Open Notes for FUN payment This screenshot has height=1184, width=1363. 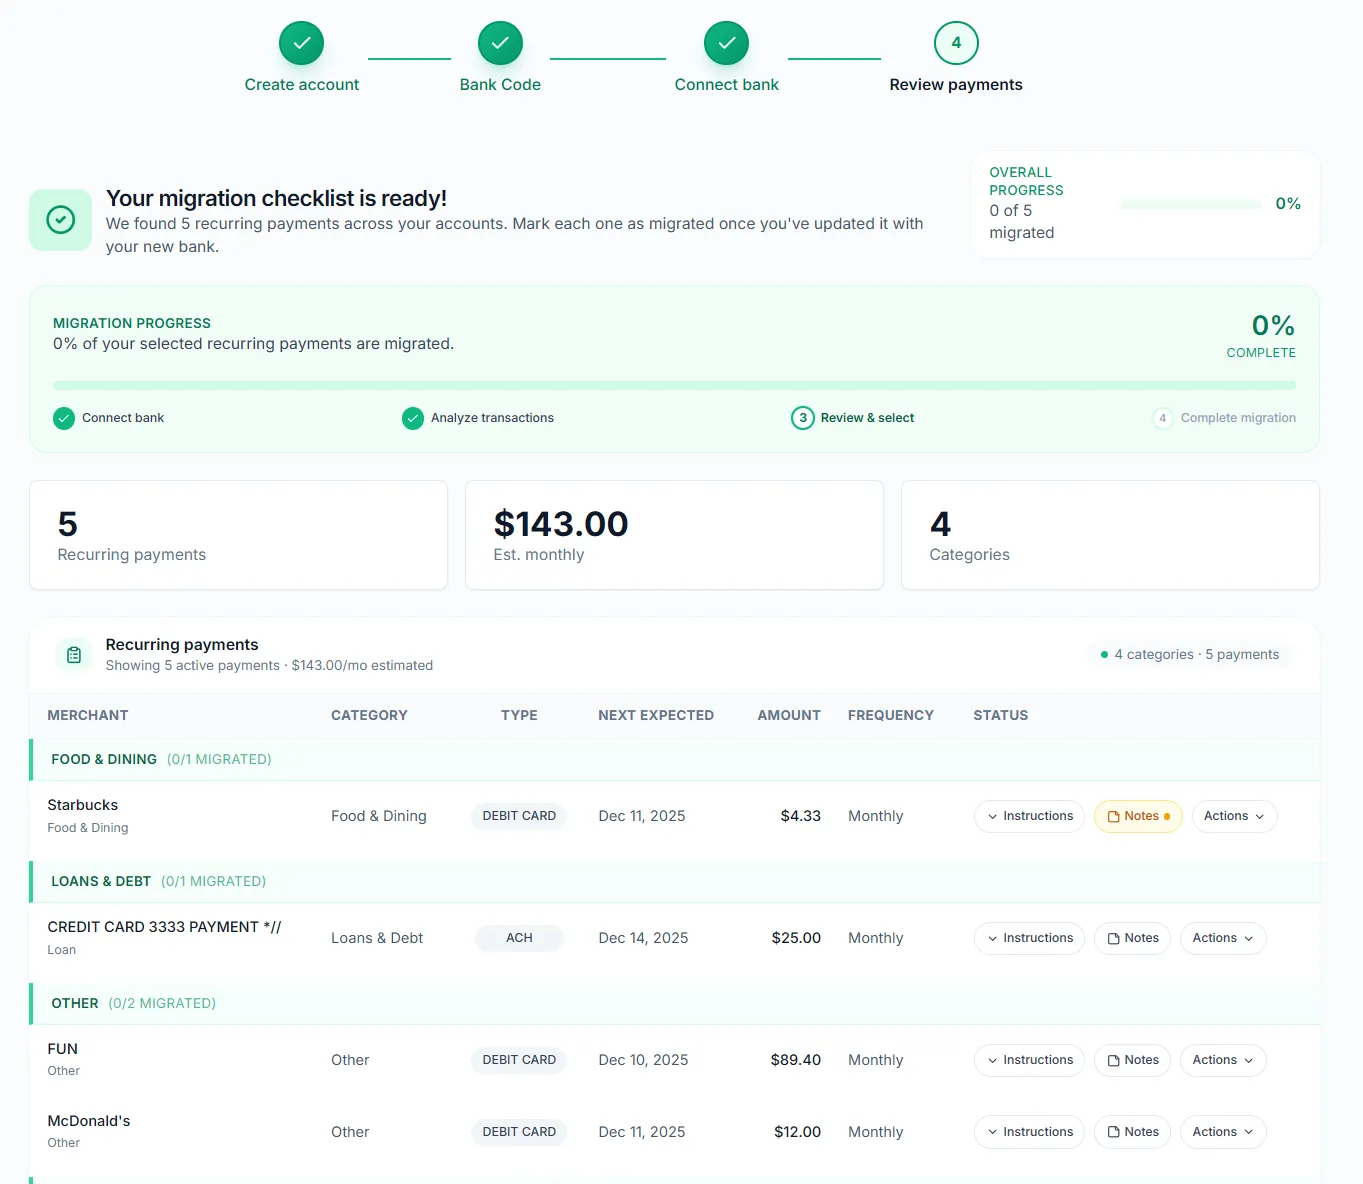click(1132, 1060)
